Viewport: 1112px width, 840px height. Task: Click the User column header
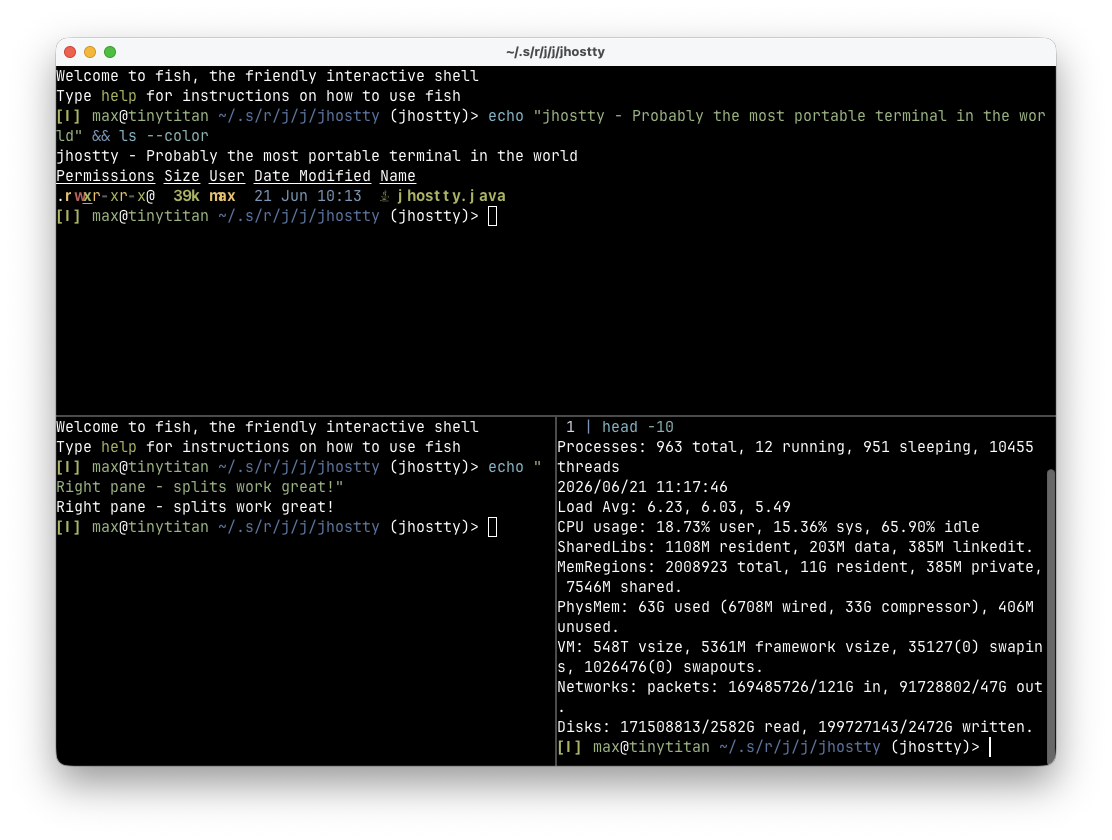tap(226, 176)
